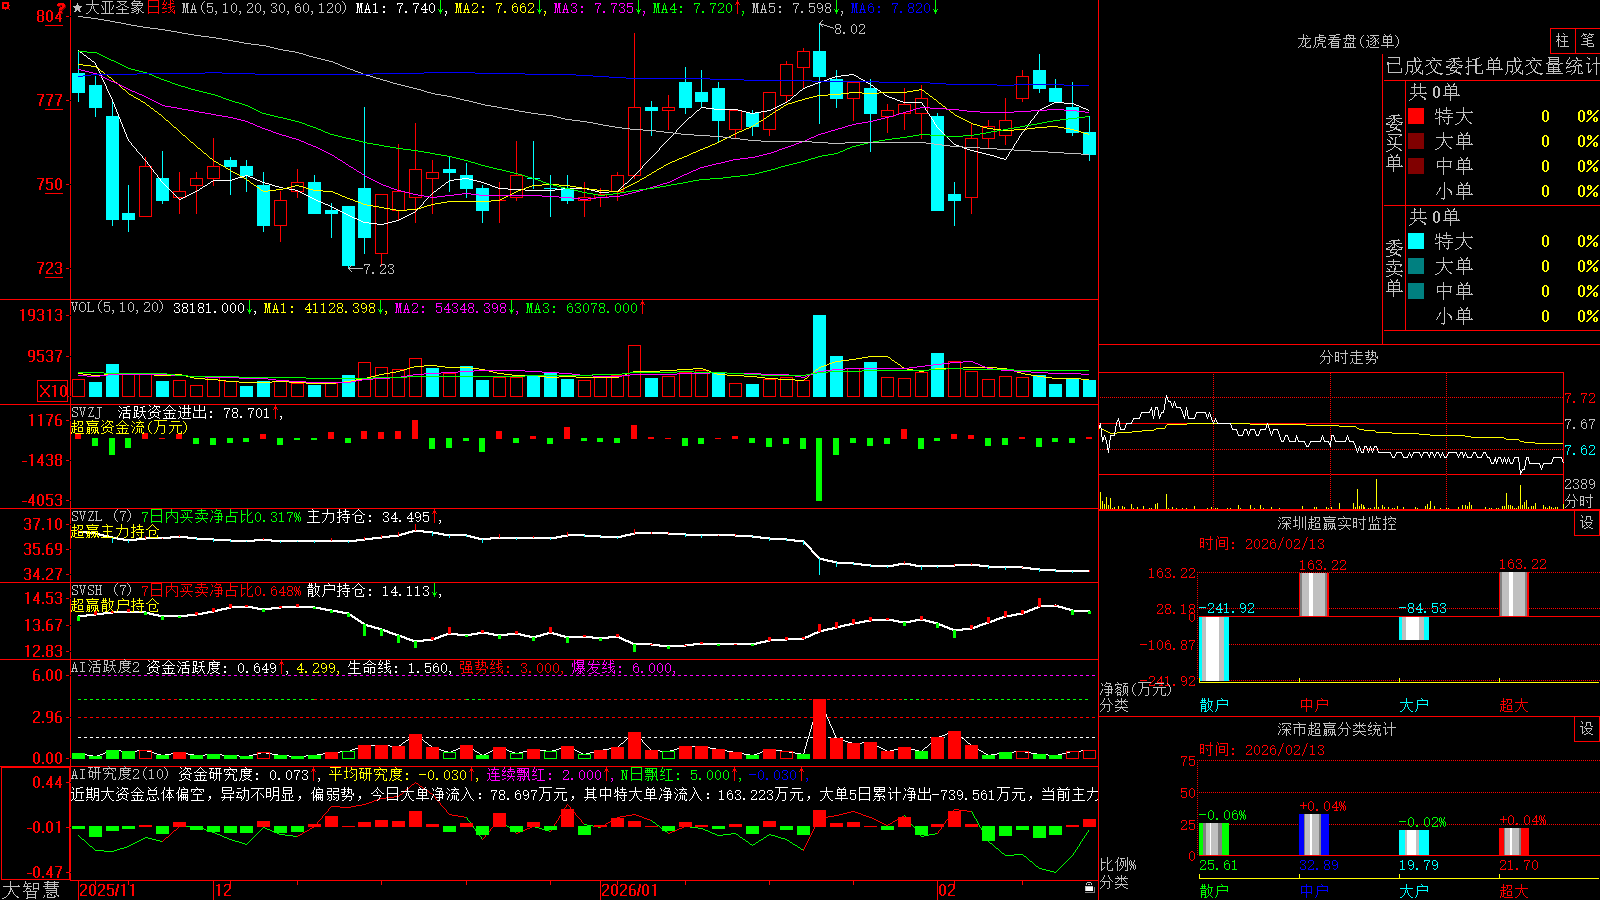Click the SVZL (7) indicator name

[x=101, y=517]
